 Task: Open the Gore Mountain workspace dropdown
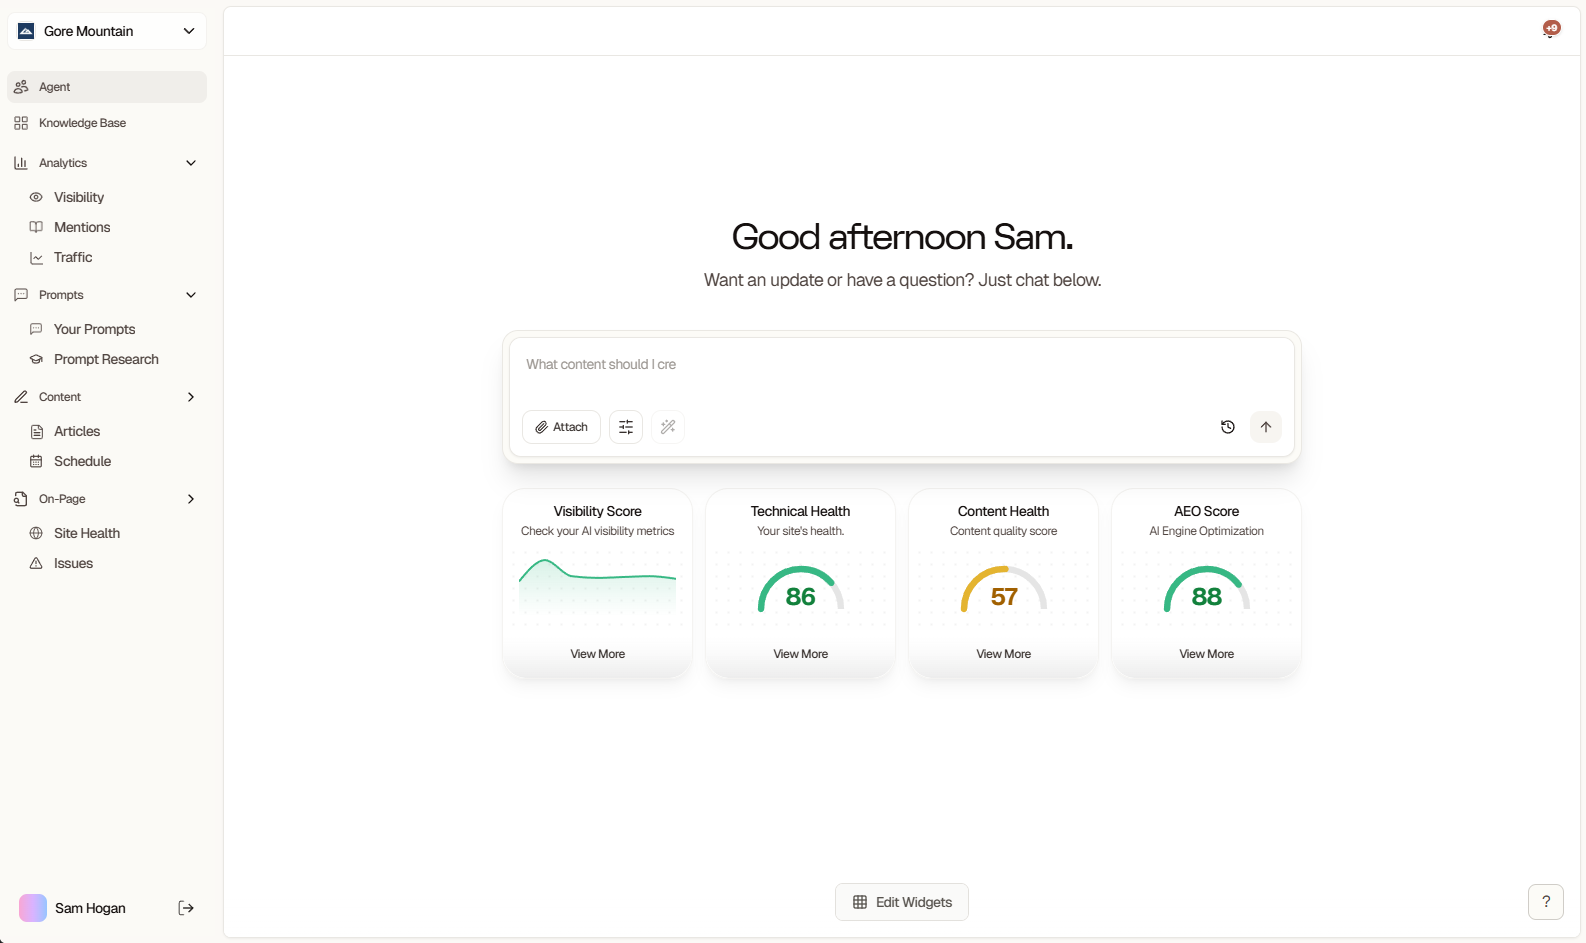point(107,31)
